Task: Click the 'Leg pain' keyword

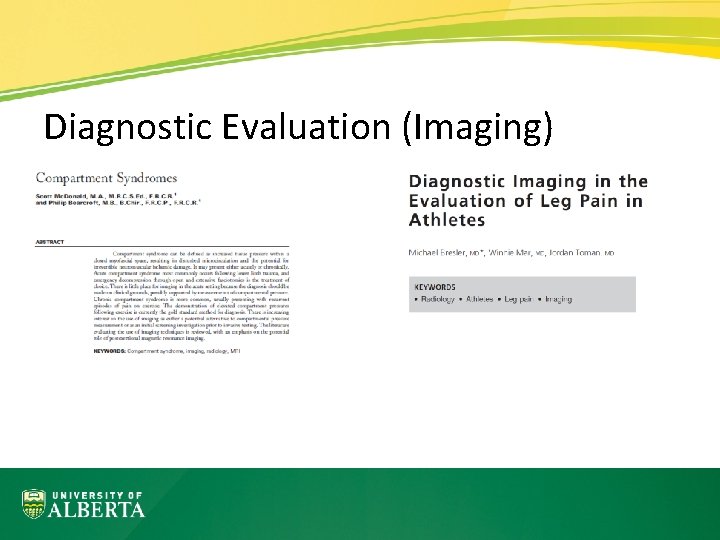Action: point(518,299)
